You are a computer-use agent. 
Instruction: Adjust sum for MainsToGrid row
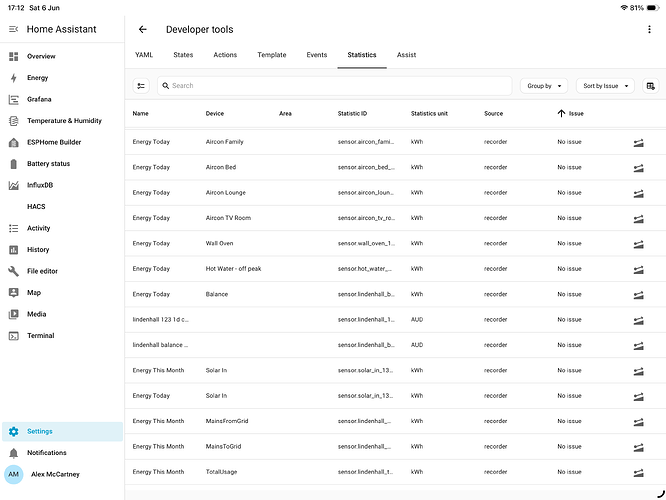(x=638, y=448)
